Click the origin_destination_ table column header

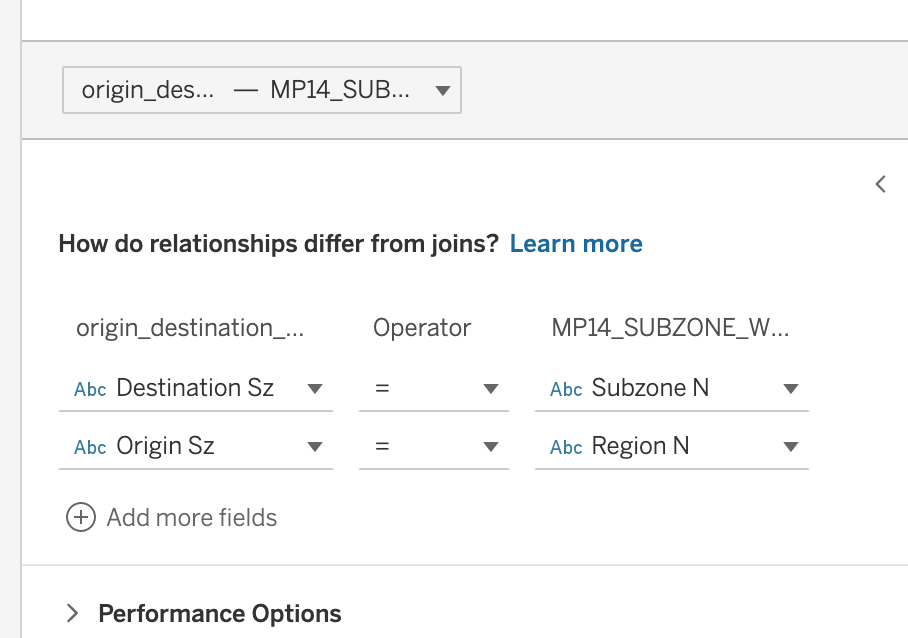[190, 328]
